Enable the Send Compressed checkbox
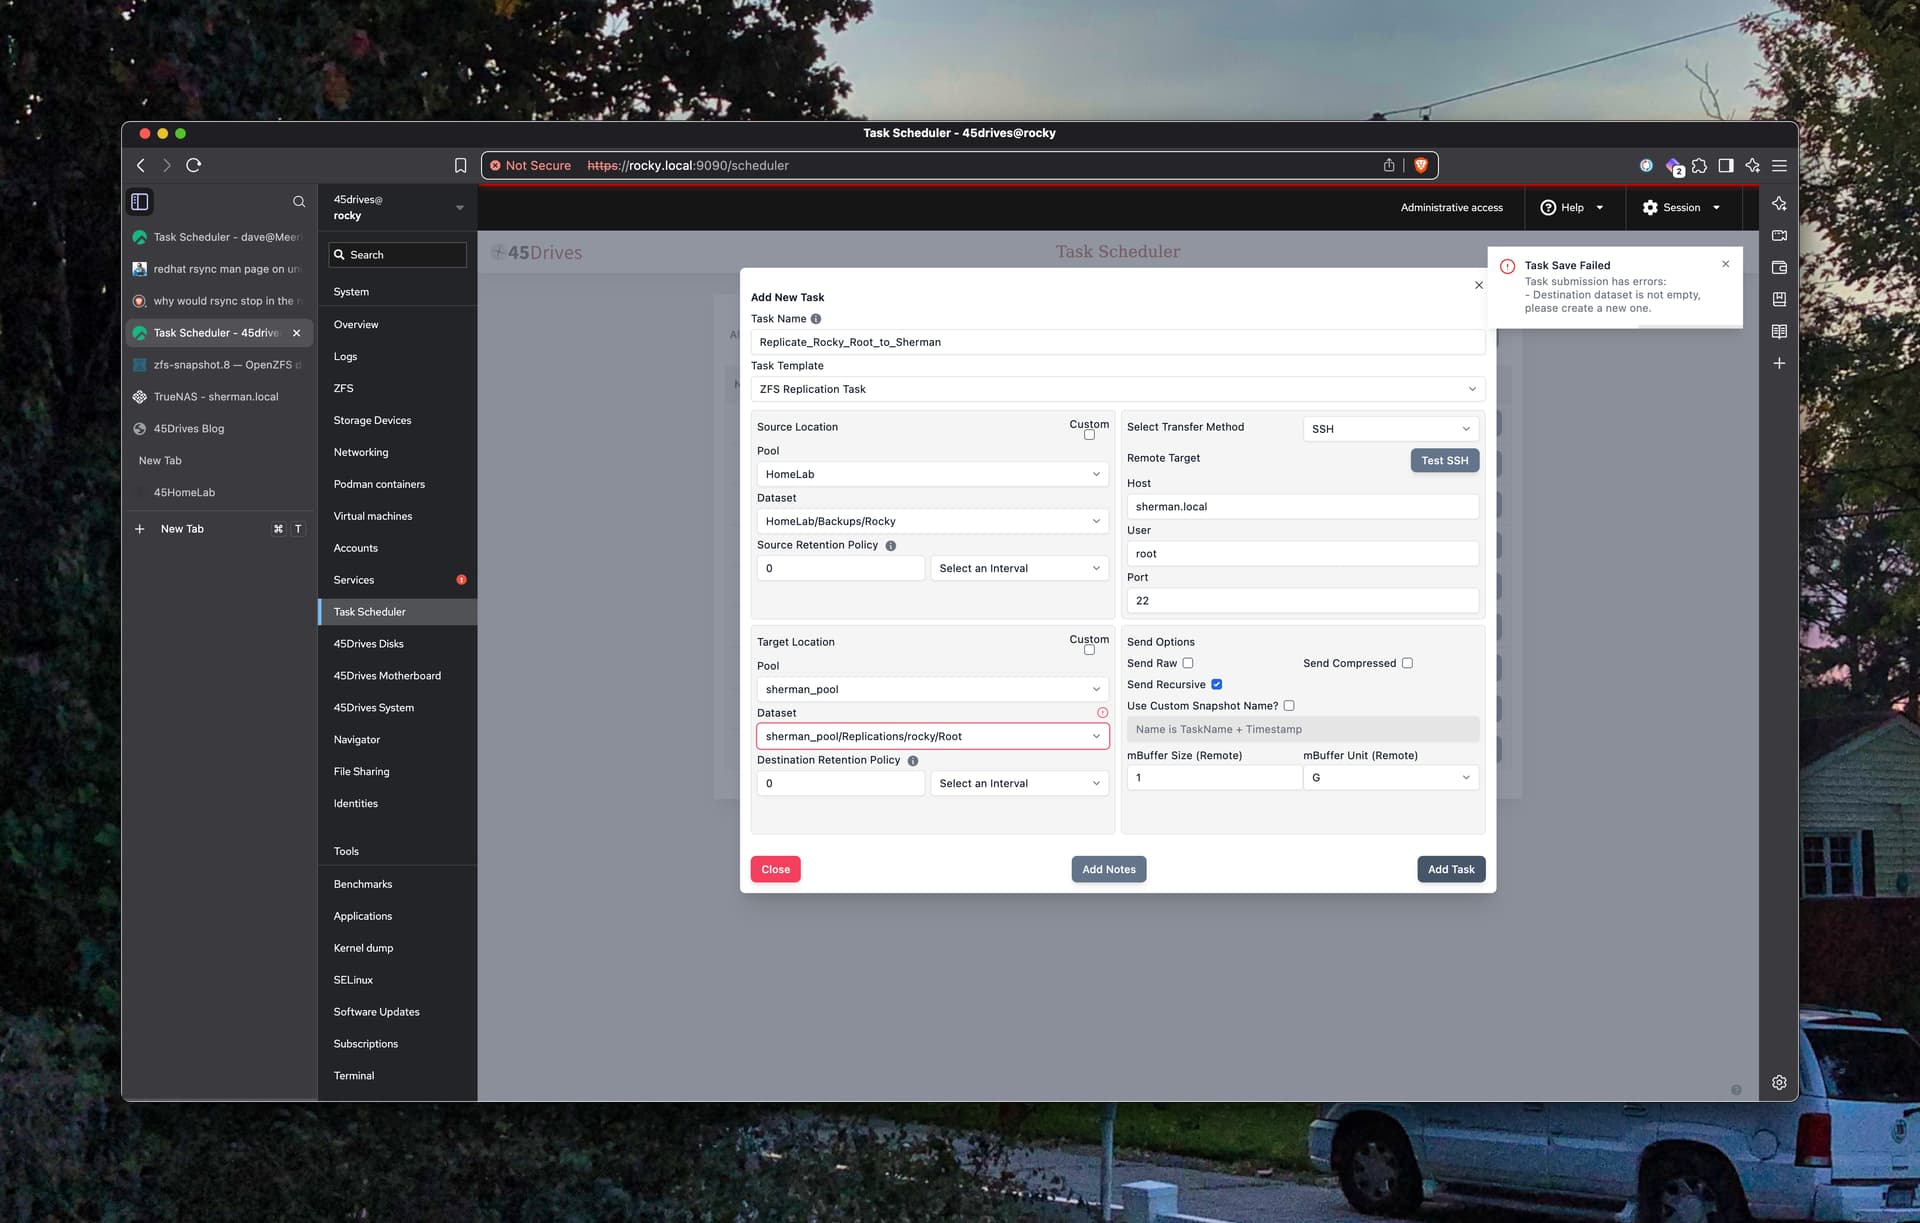The height and width of the screenshot is (1223, 1920). point(1407,663)
